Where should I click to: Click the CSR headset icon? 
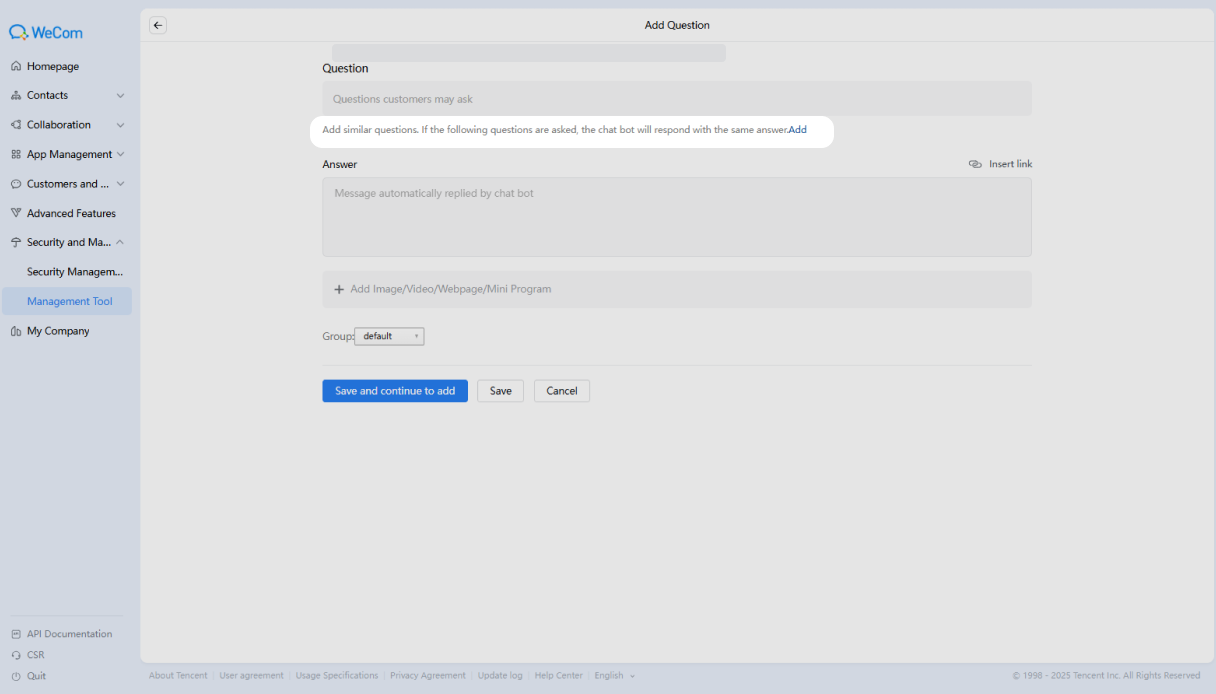[x=16, y=655]
